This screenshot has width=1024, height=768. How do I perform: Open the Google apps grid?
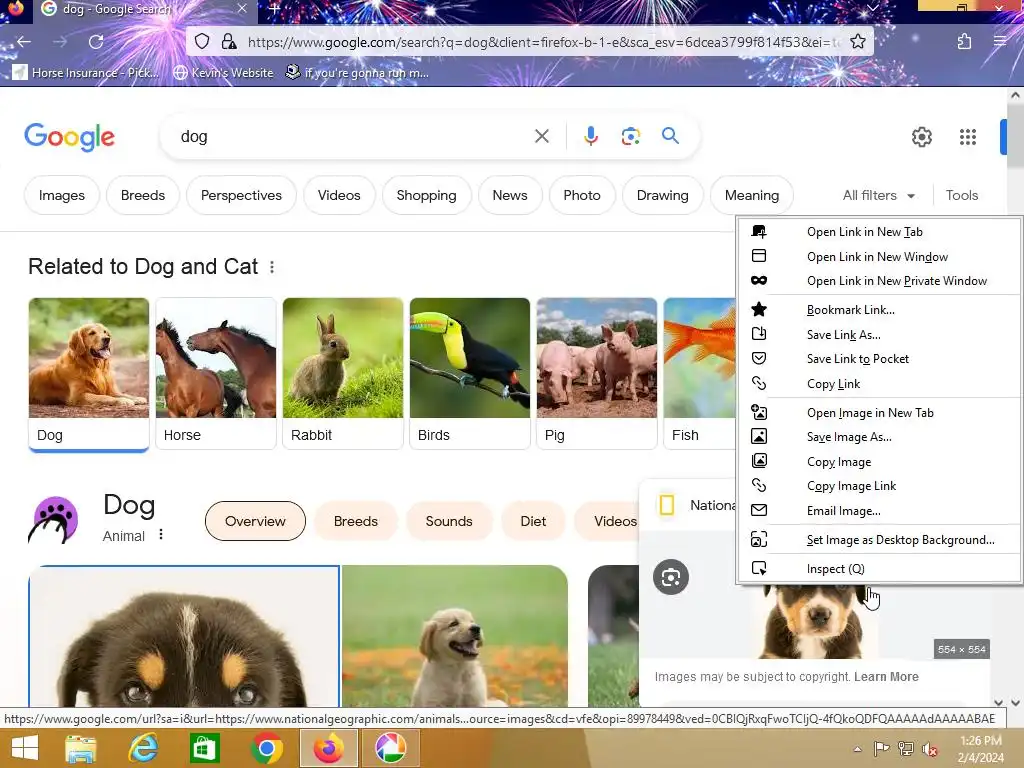pos(968,136)
